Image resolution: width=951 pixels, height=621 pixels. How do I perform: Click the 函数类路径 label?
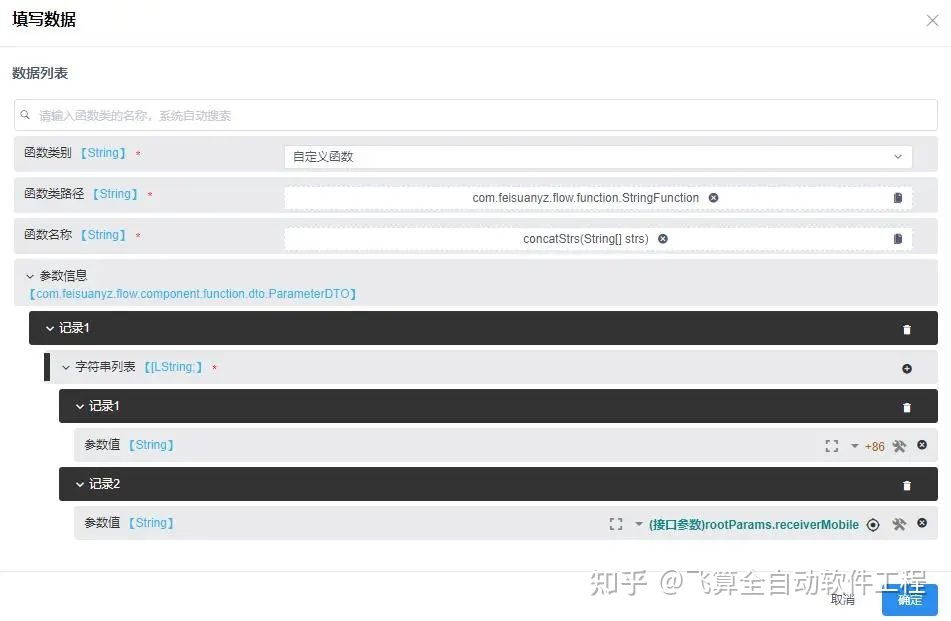pos(54,194)
